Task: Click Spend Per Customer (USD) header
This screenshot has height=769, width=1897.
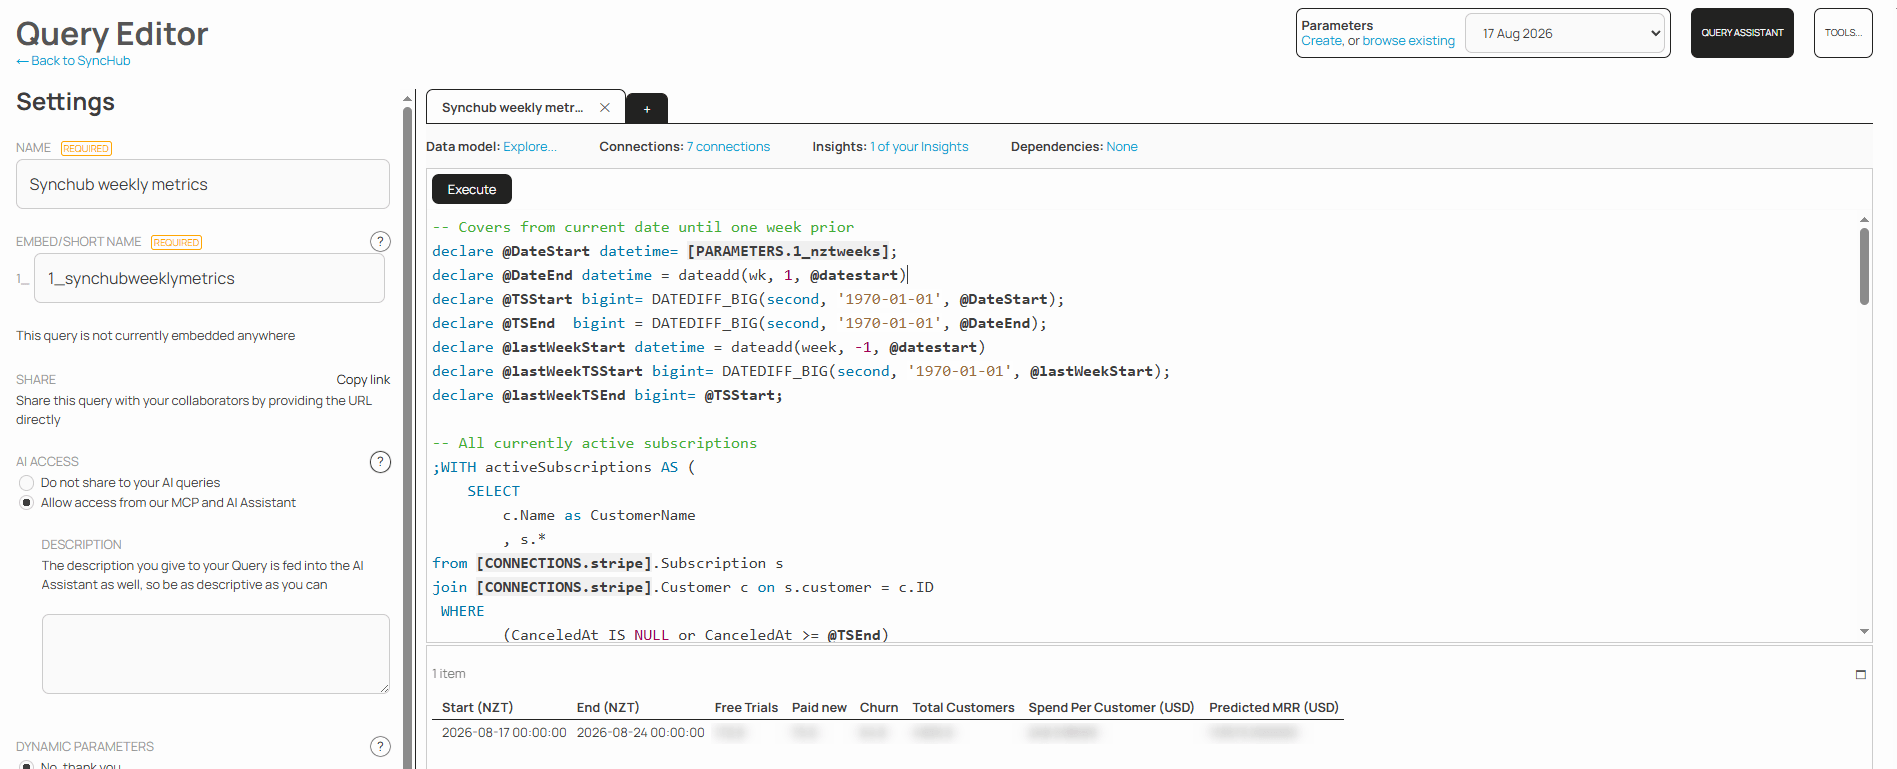Action: tap(1111, 708)
